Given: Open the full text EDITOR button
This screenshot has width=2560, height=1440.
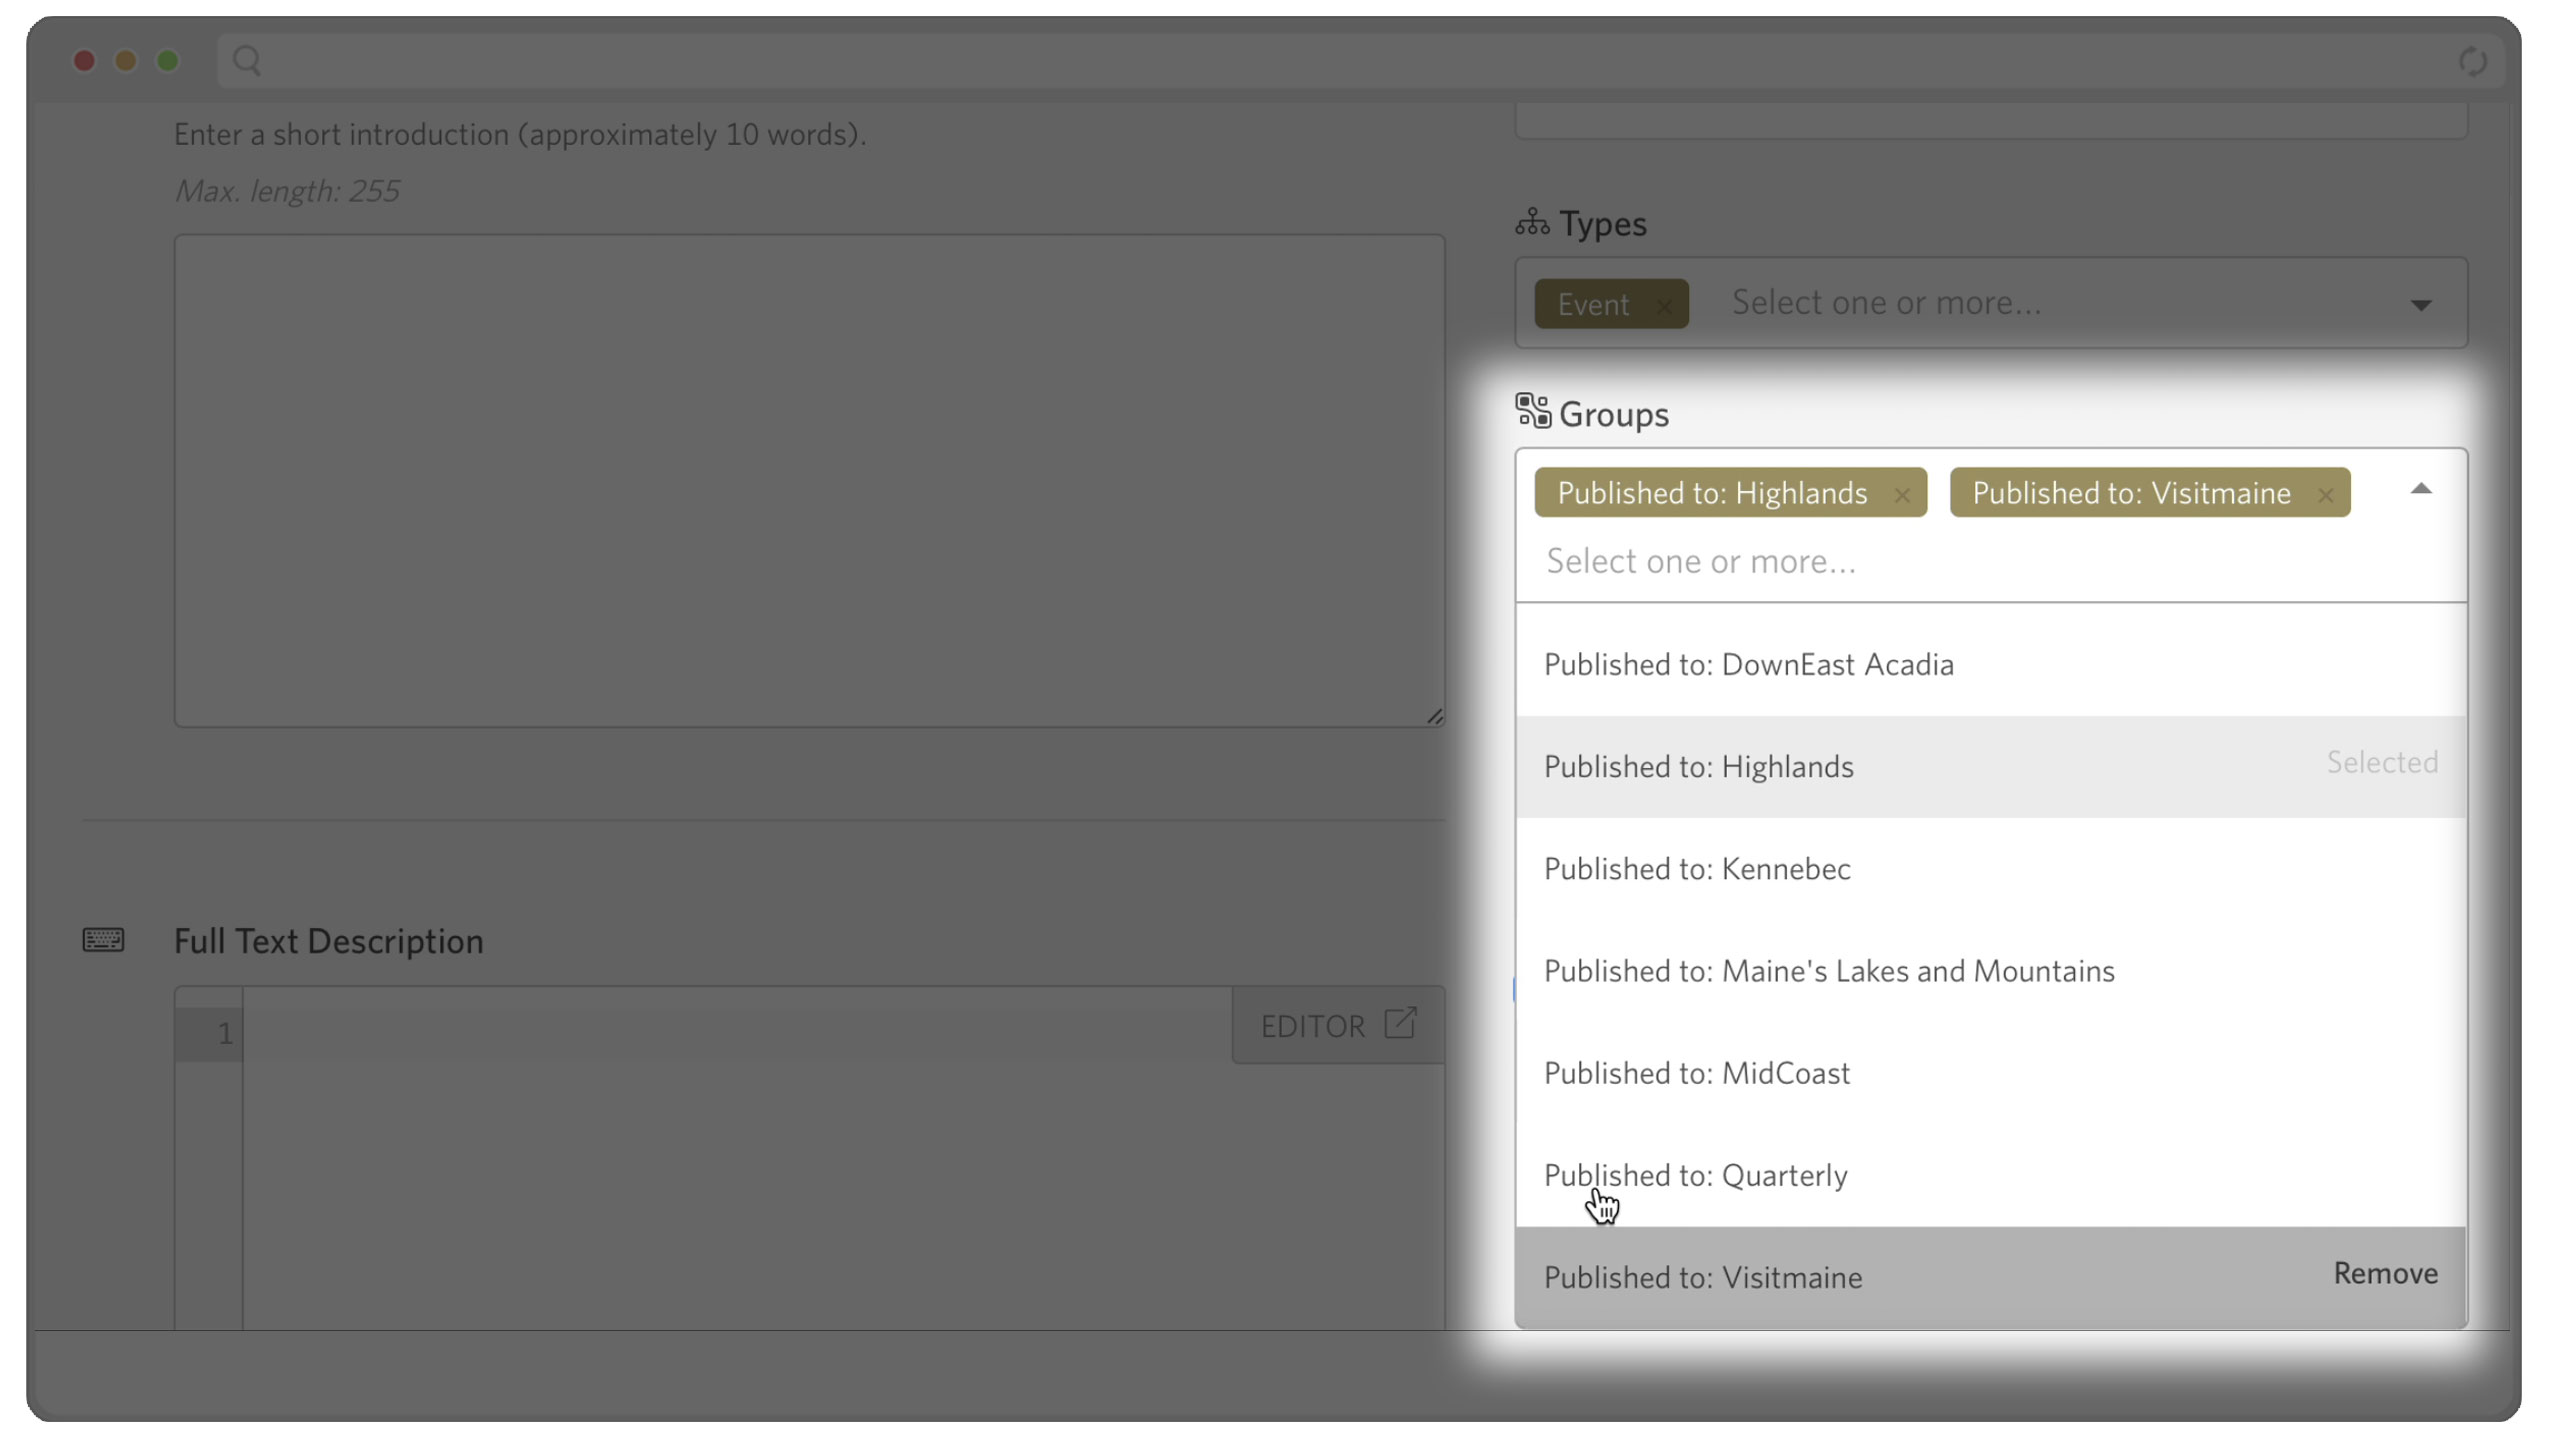Looking at the screenshot, I should 1338,1025.
